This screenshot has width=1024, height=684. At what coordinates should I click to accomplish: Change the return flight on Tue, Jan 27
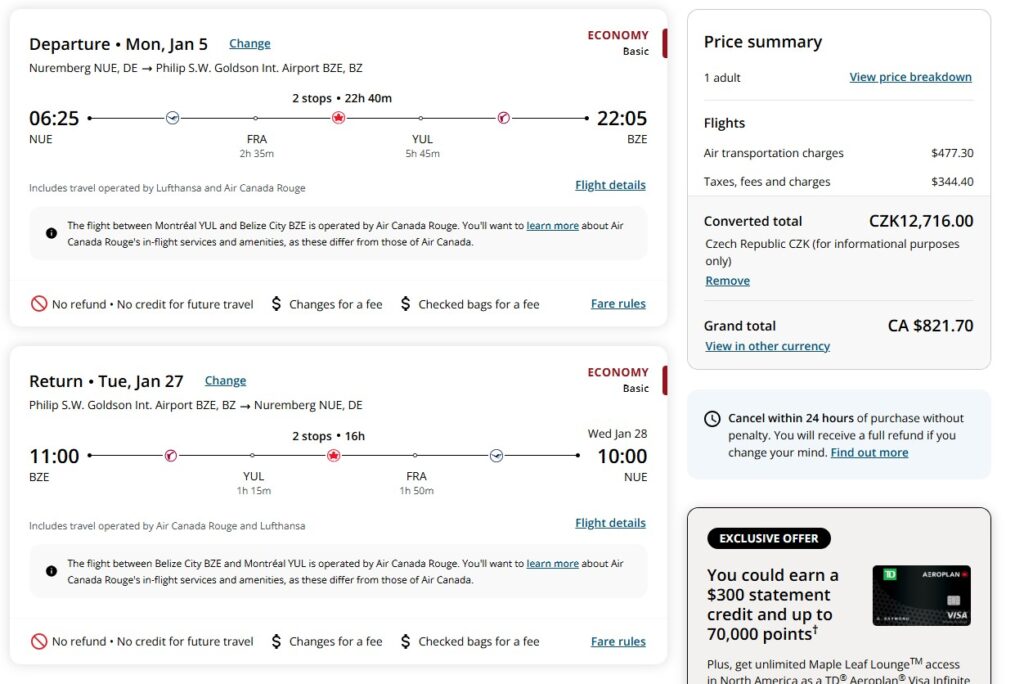[x=225, y=381]
